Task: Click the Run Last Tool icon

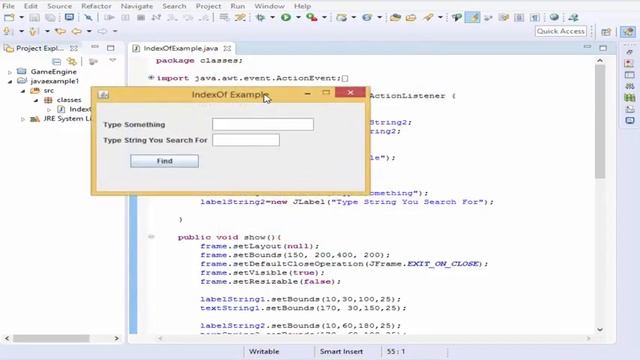Action: [x=312, y=18]
